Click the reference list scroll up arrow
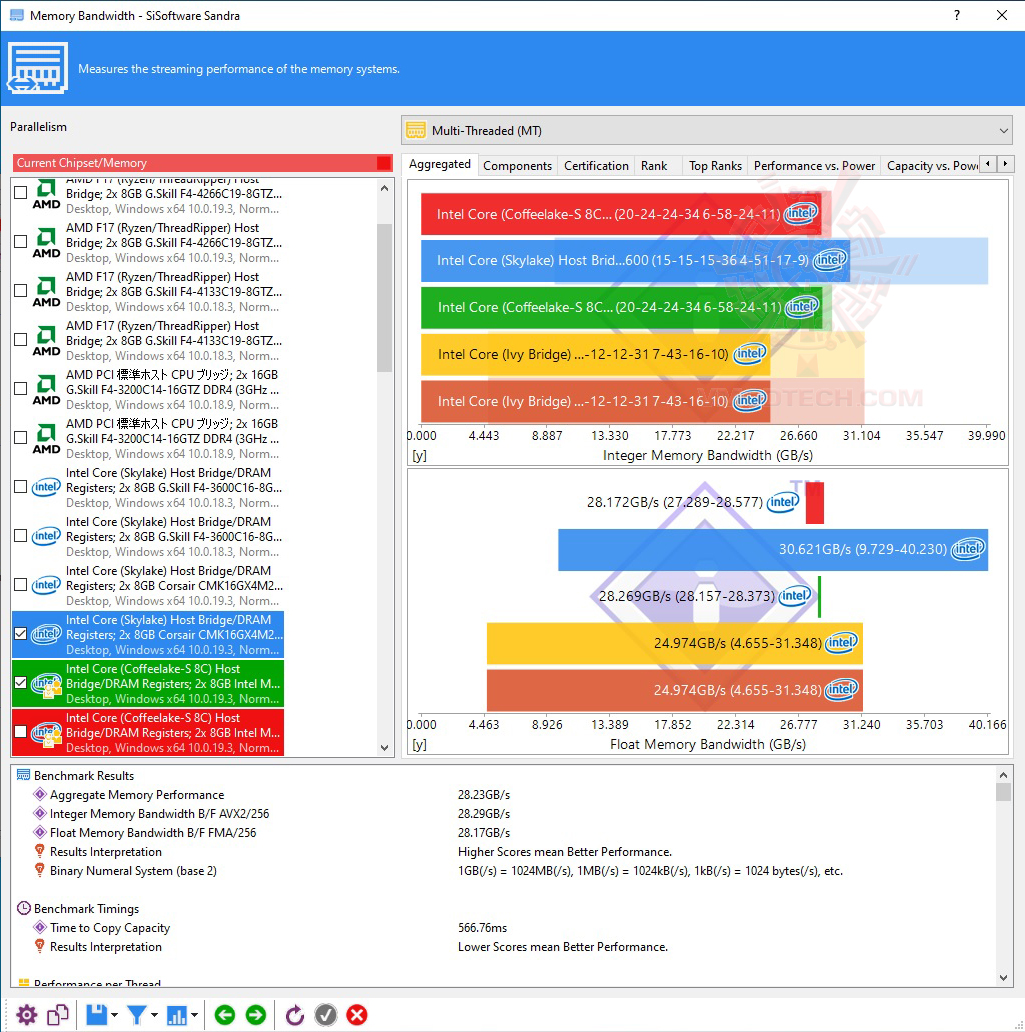This screenshot has height=1032, width=1025. (384, 188)
